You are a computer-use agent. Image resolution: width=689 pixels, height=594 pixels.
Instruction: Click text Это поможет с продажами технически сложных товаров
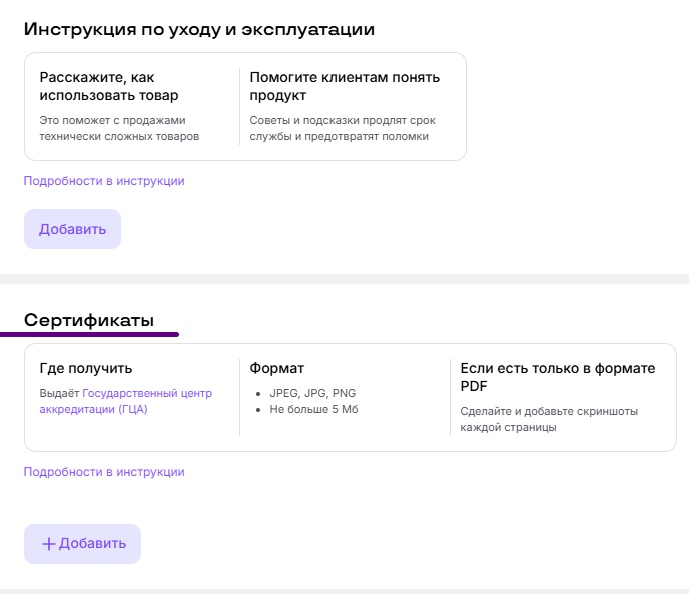point(120,128)
